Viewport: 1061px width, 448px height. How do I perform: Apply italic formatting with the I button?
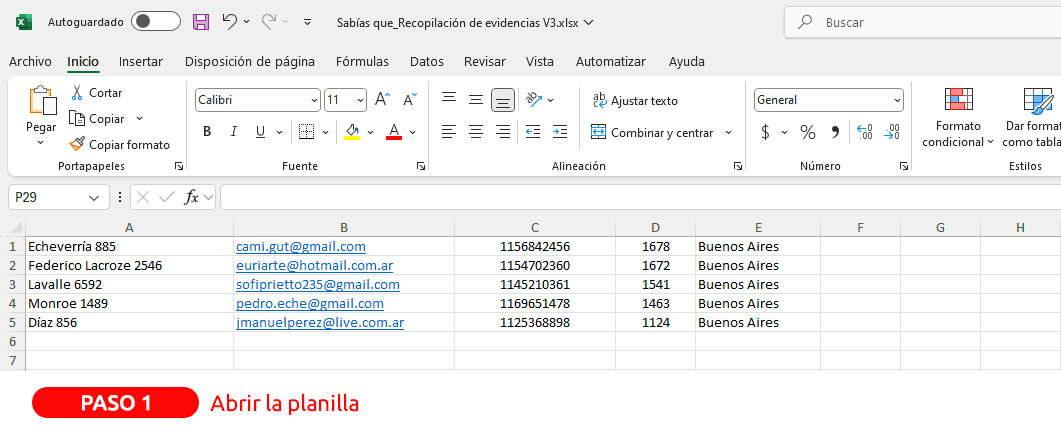pyautogui.click(x=234, y=132)
